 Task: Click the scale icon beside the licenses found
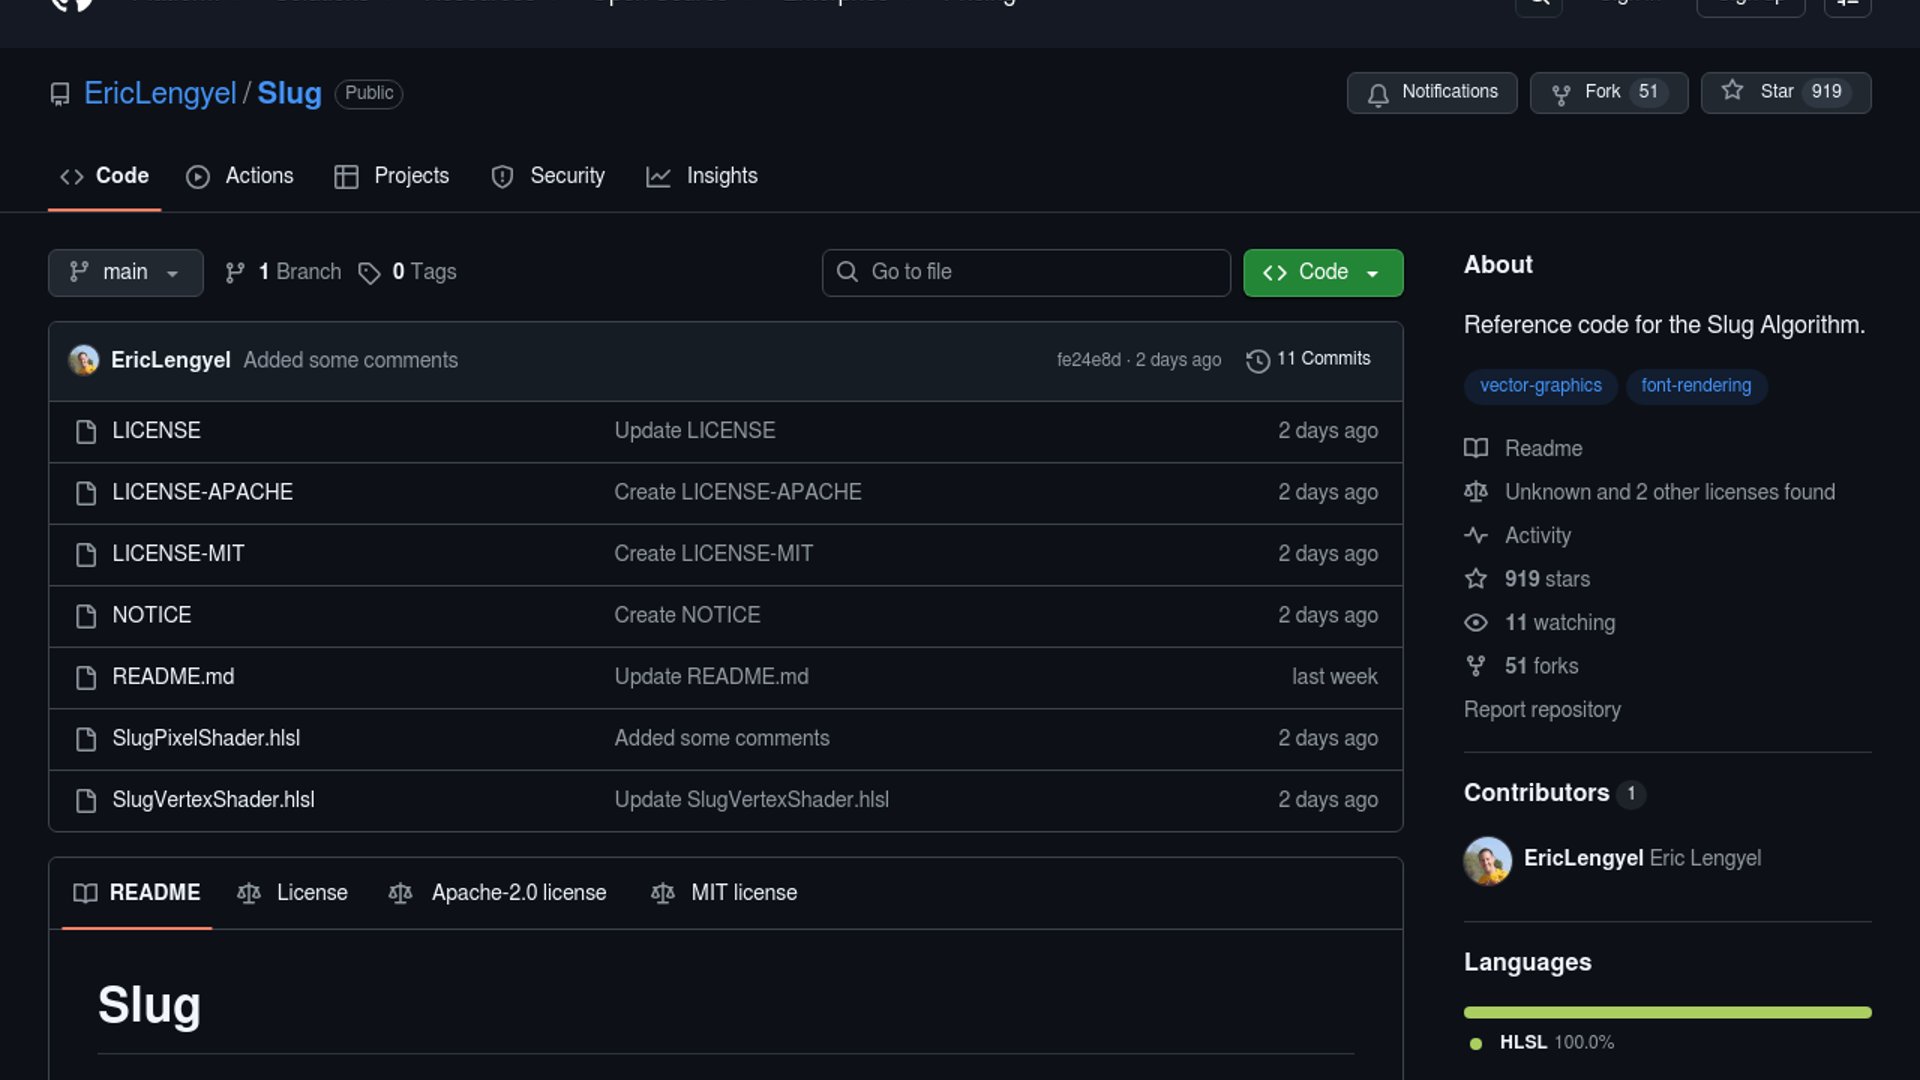(1476, 492)
